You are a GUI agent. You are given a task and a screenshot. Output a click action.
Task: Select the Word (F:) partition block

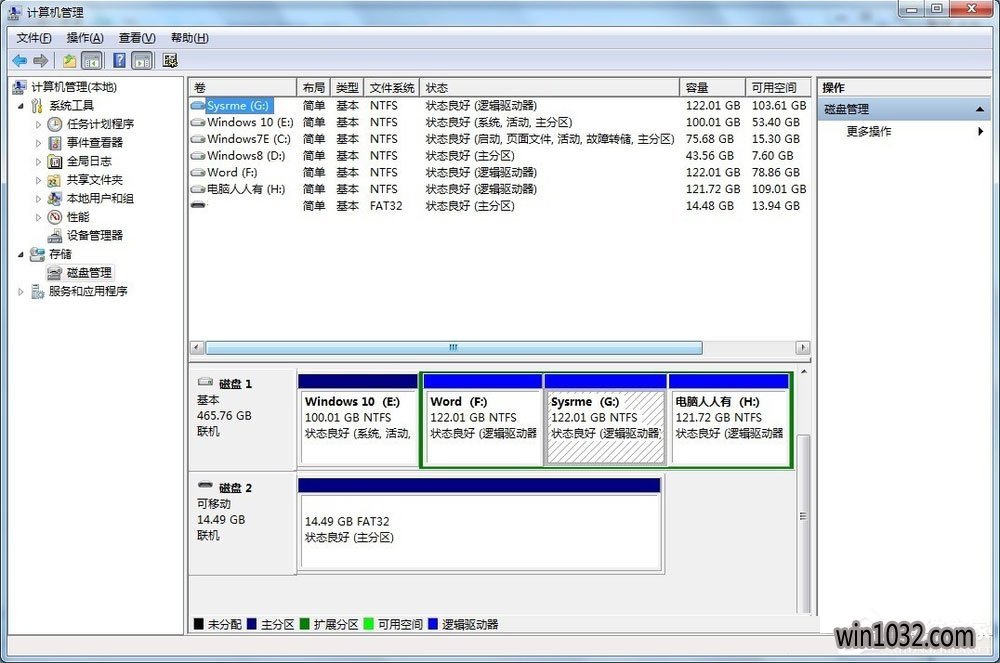tap(482, 418)
